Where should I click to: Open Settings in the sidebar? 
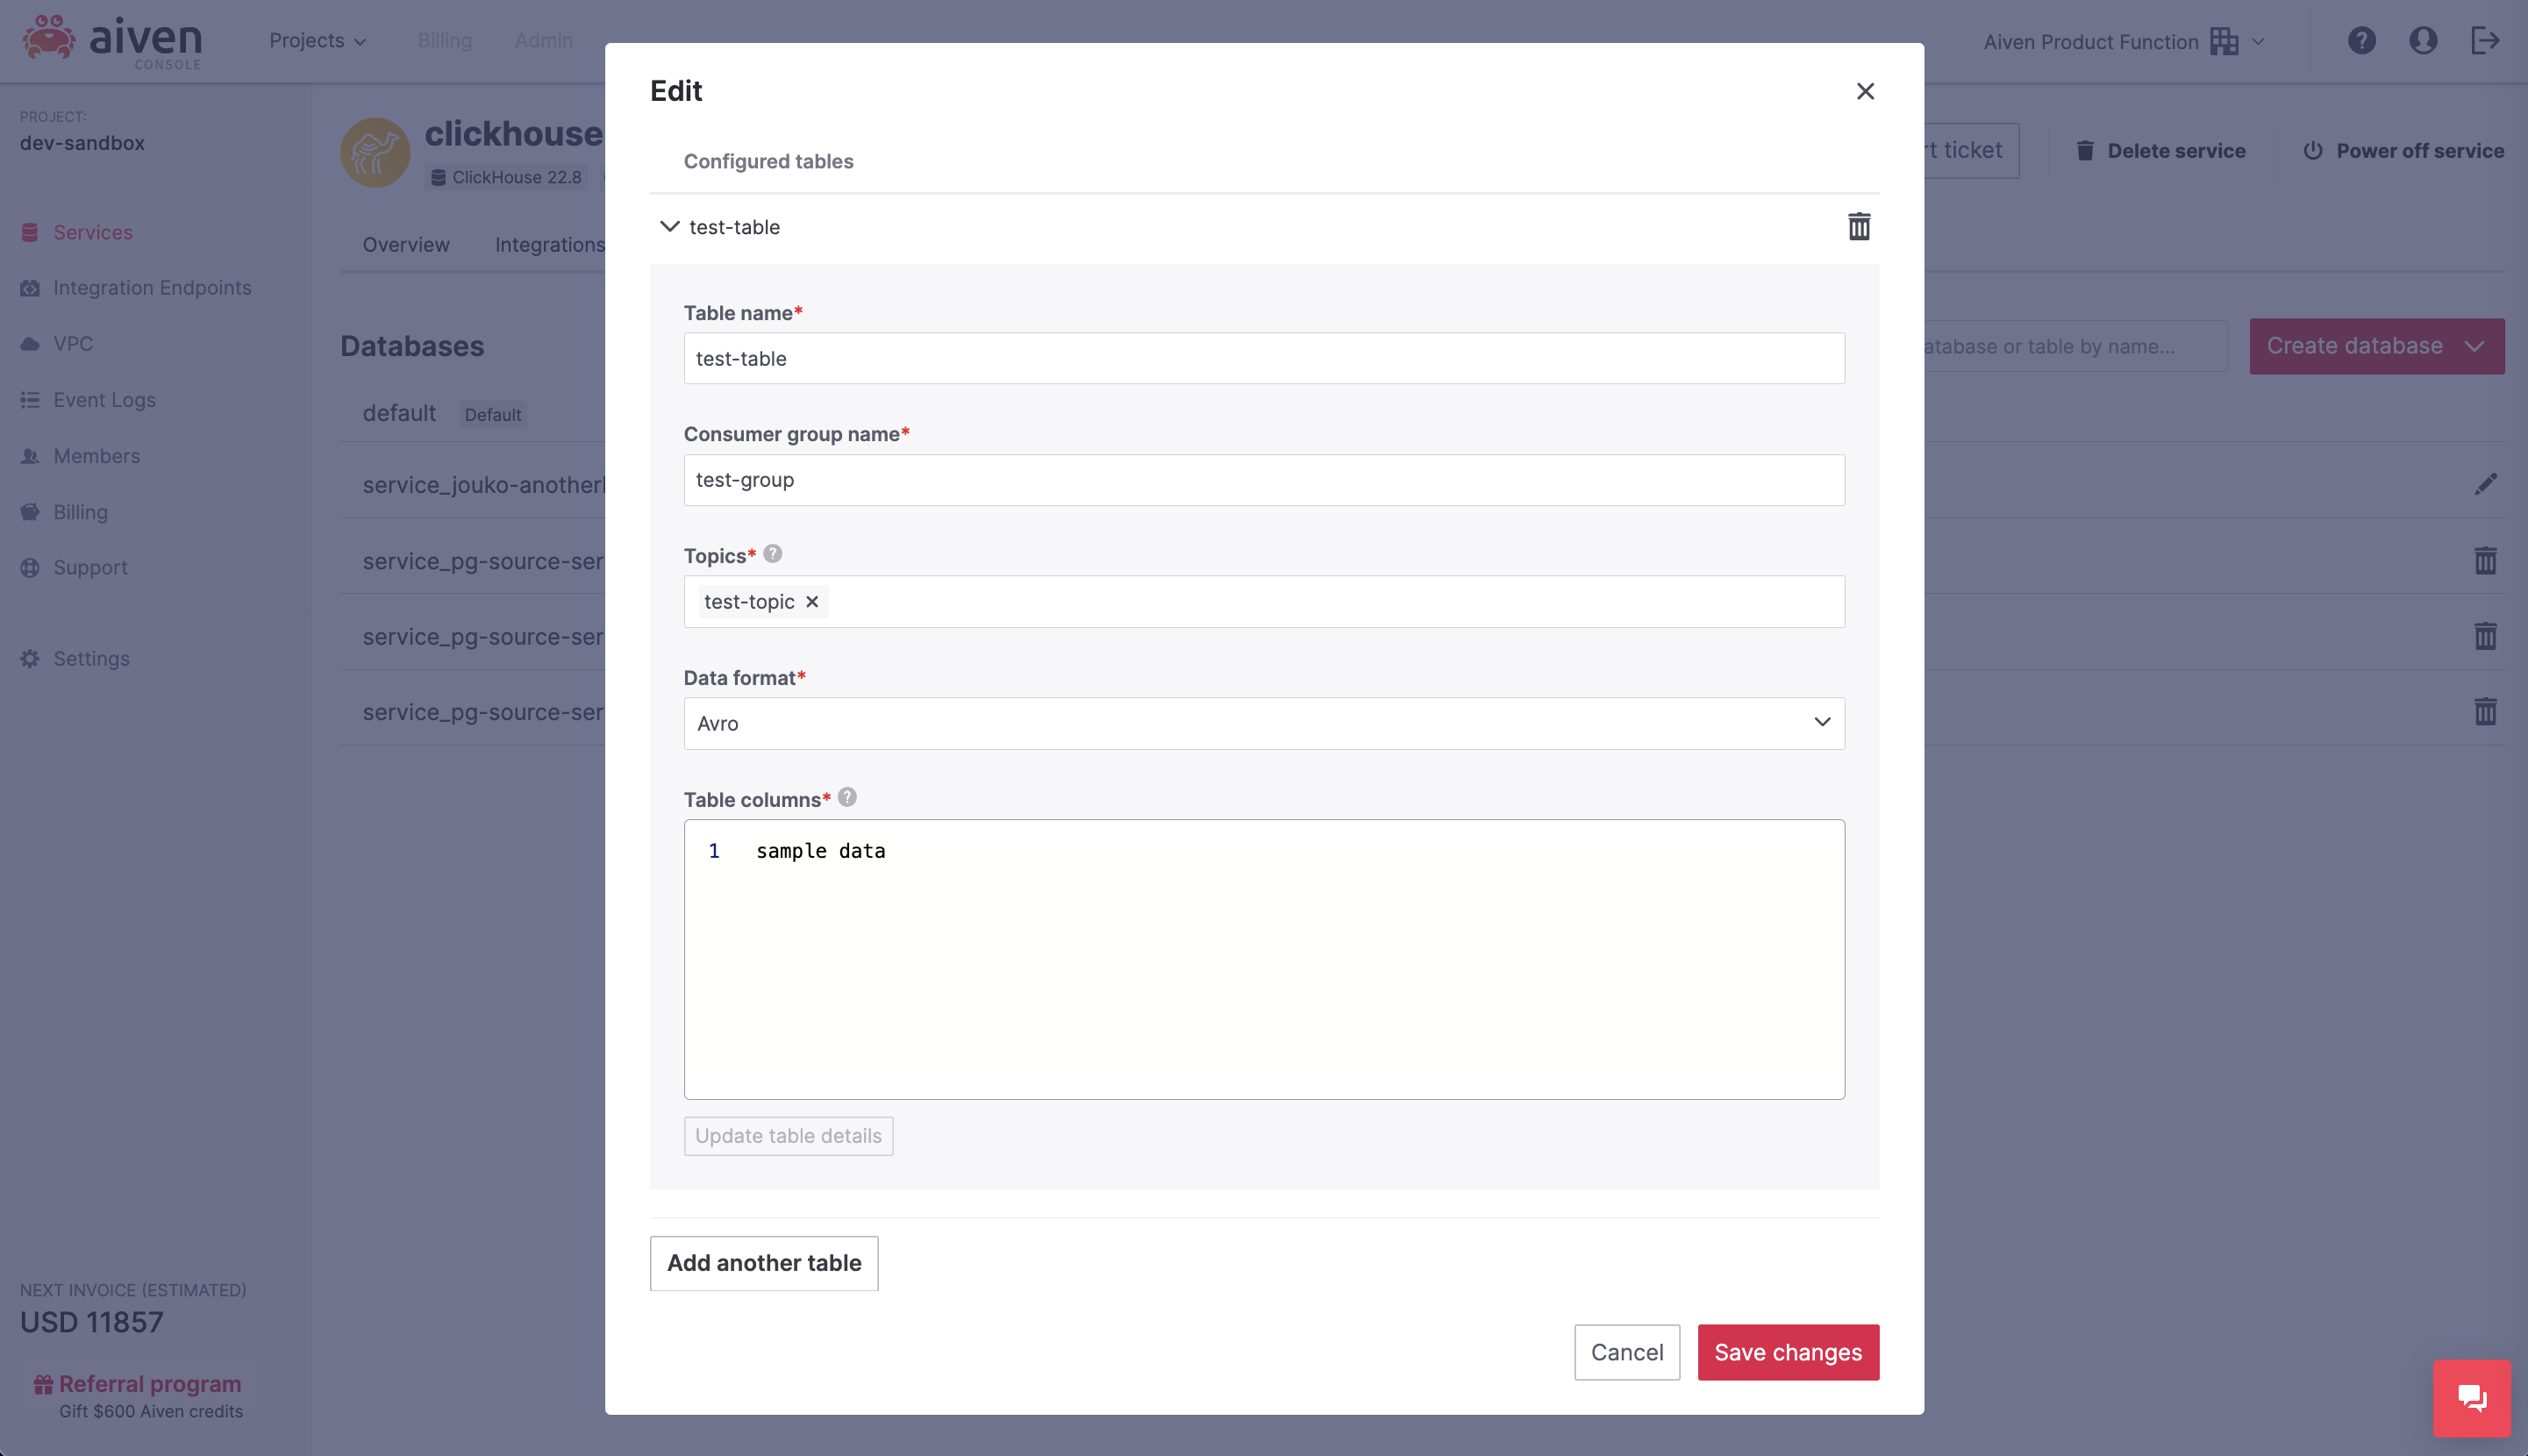click(91, 658)
